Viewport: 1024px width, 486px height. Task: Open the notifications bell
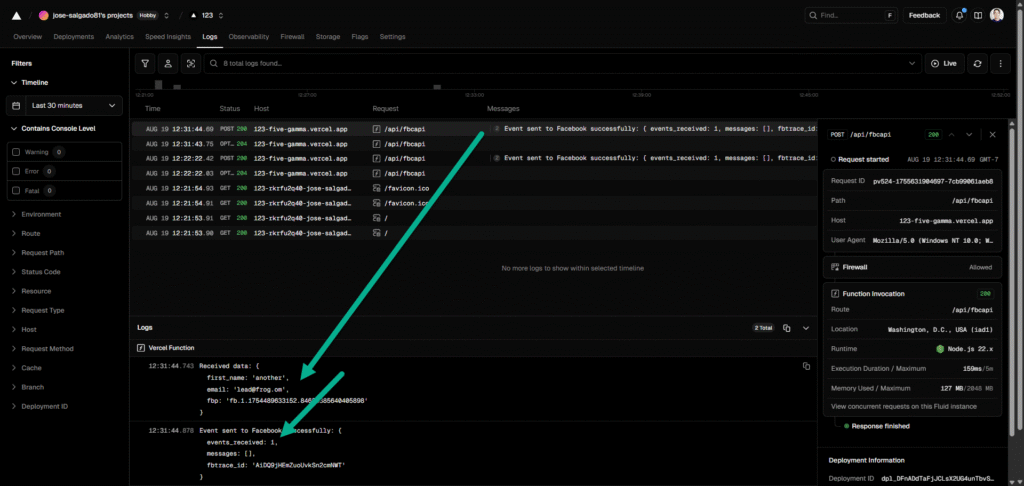click(960, 15)
